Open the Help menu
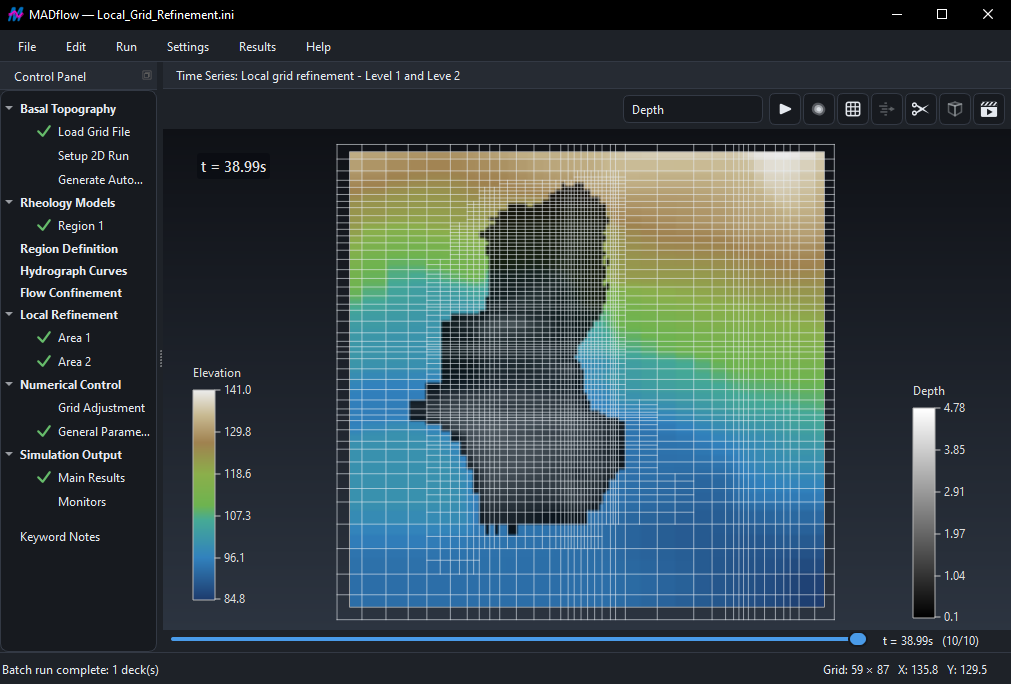The width and height of the screenshot is (1011, 684). tap(318, 46)
